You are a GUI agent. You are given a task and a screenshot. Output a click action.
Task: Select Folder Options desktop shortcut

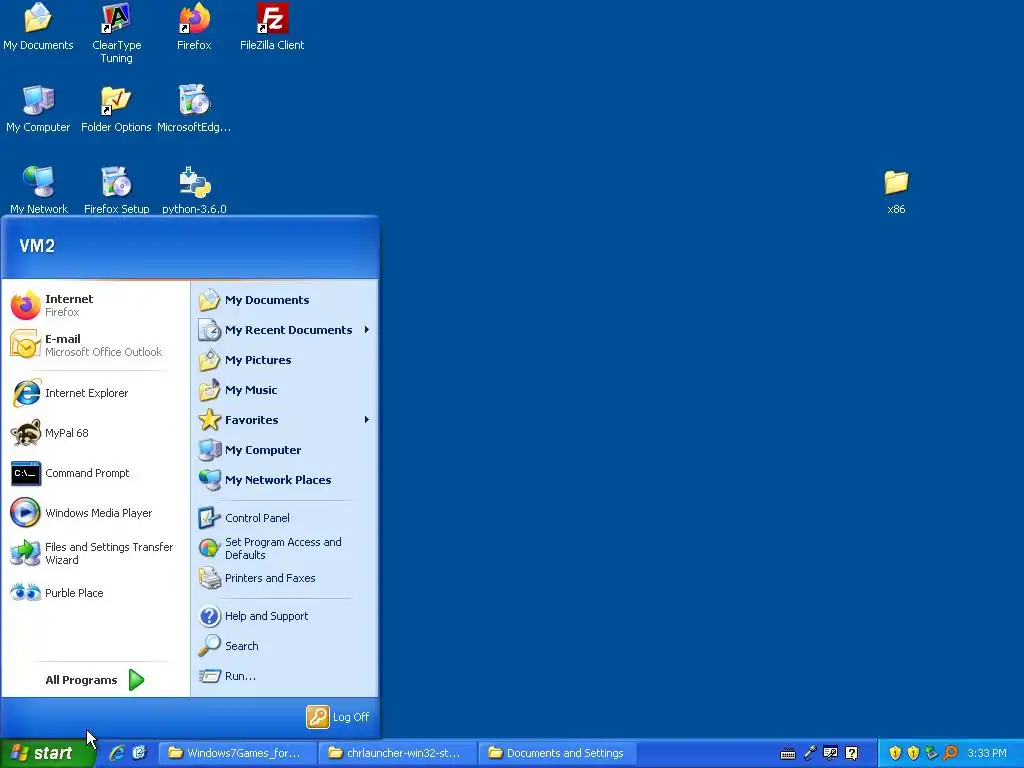116,109
